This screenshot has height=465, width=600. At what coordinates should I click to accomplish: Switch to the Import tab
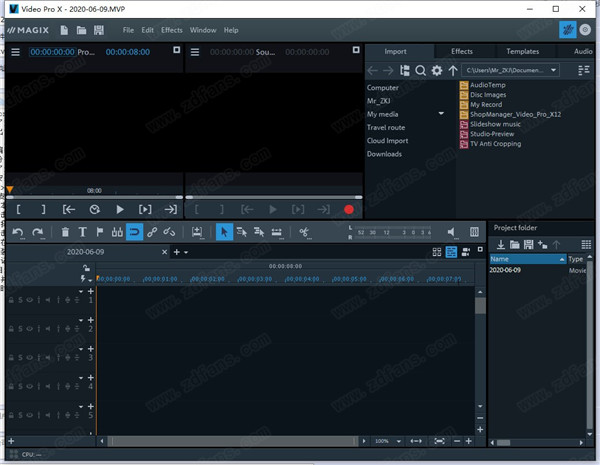point(396,51)
